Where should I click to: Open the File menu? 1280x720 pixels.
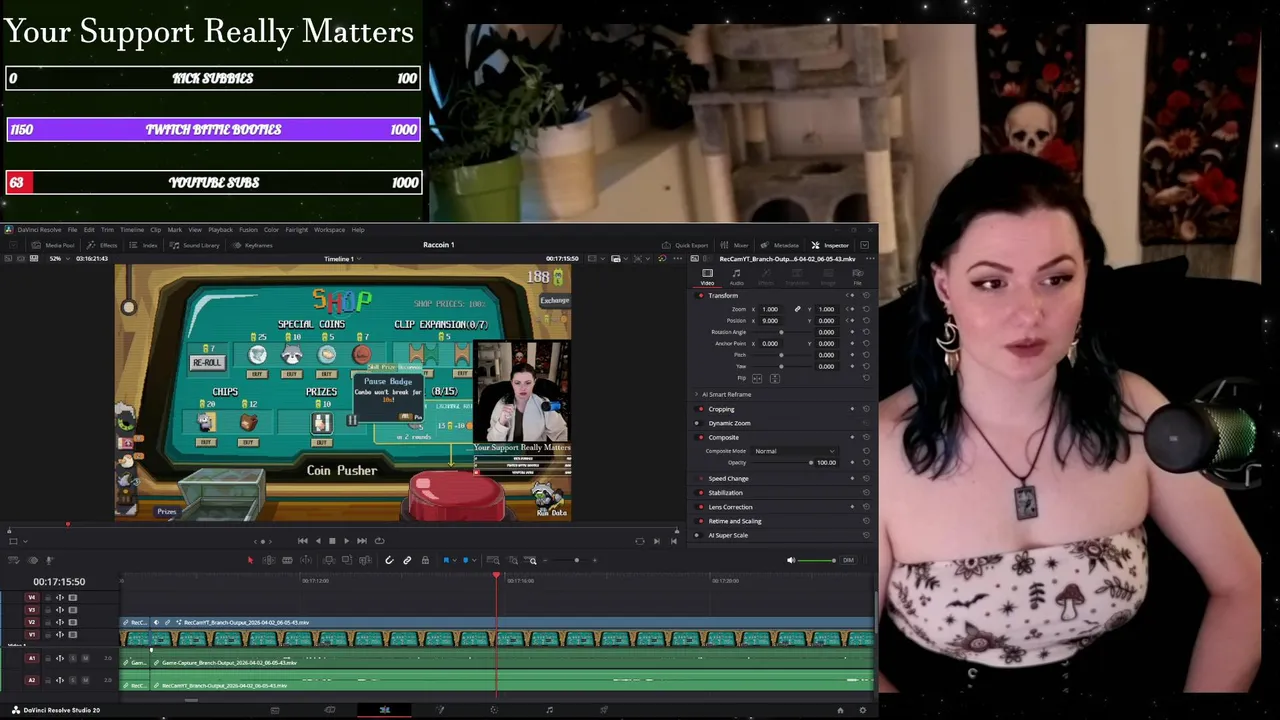72,230
